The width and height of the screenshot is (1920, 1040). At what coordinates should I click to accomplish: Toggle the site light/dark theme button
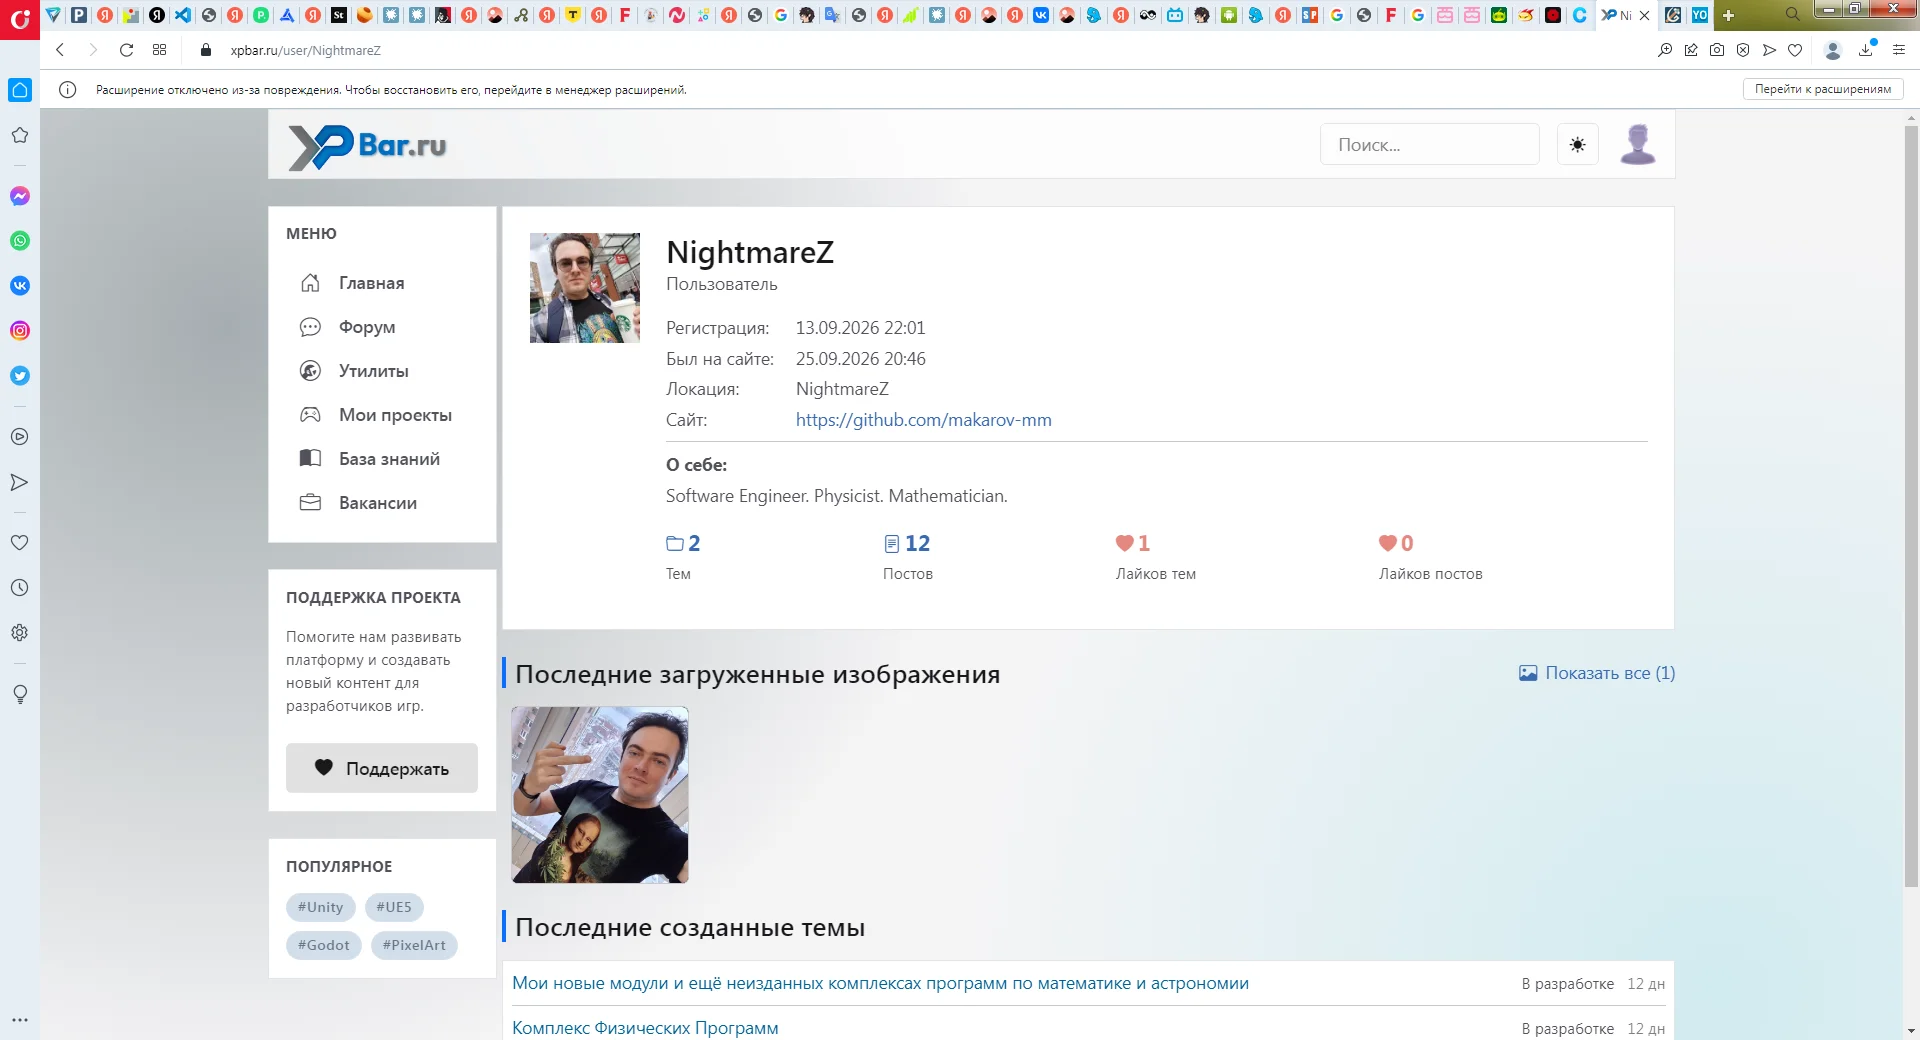1578,144
